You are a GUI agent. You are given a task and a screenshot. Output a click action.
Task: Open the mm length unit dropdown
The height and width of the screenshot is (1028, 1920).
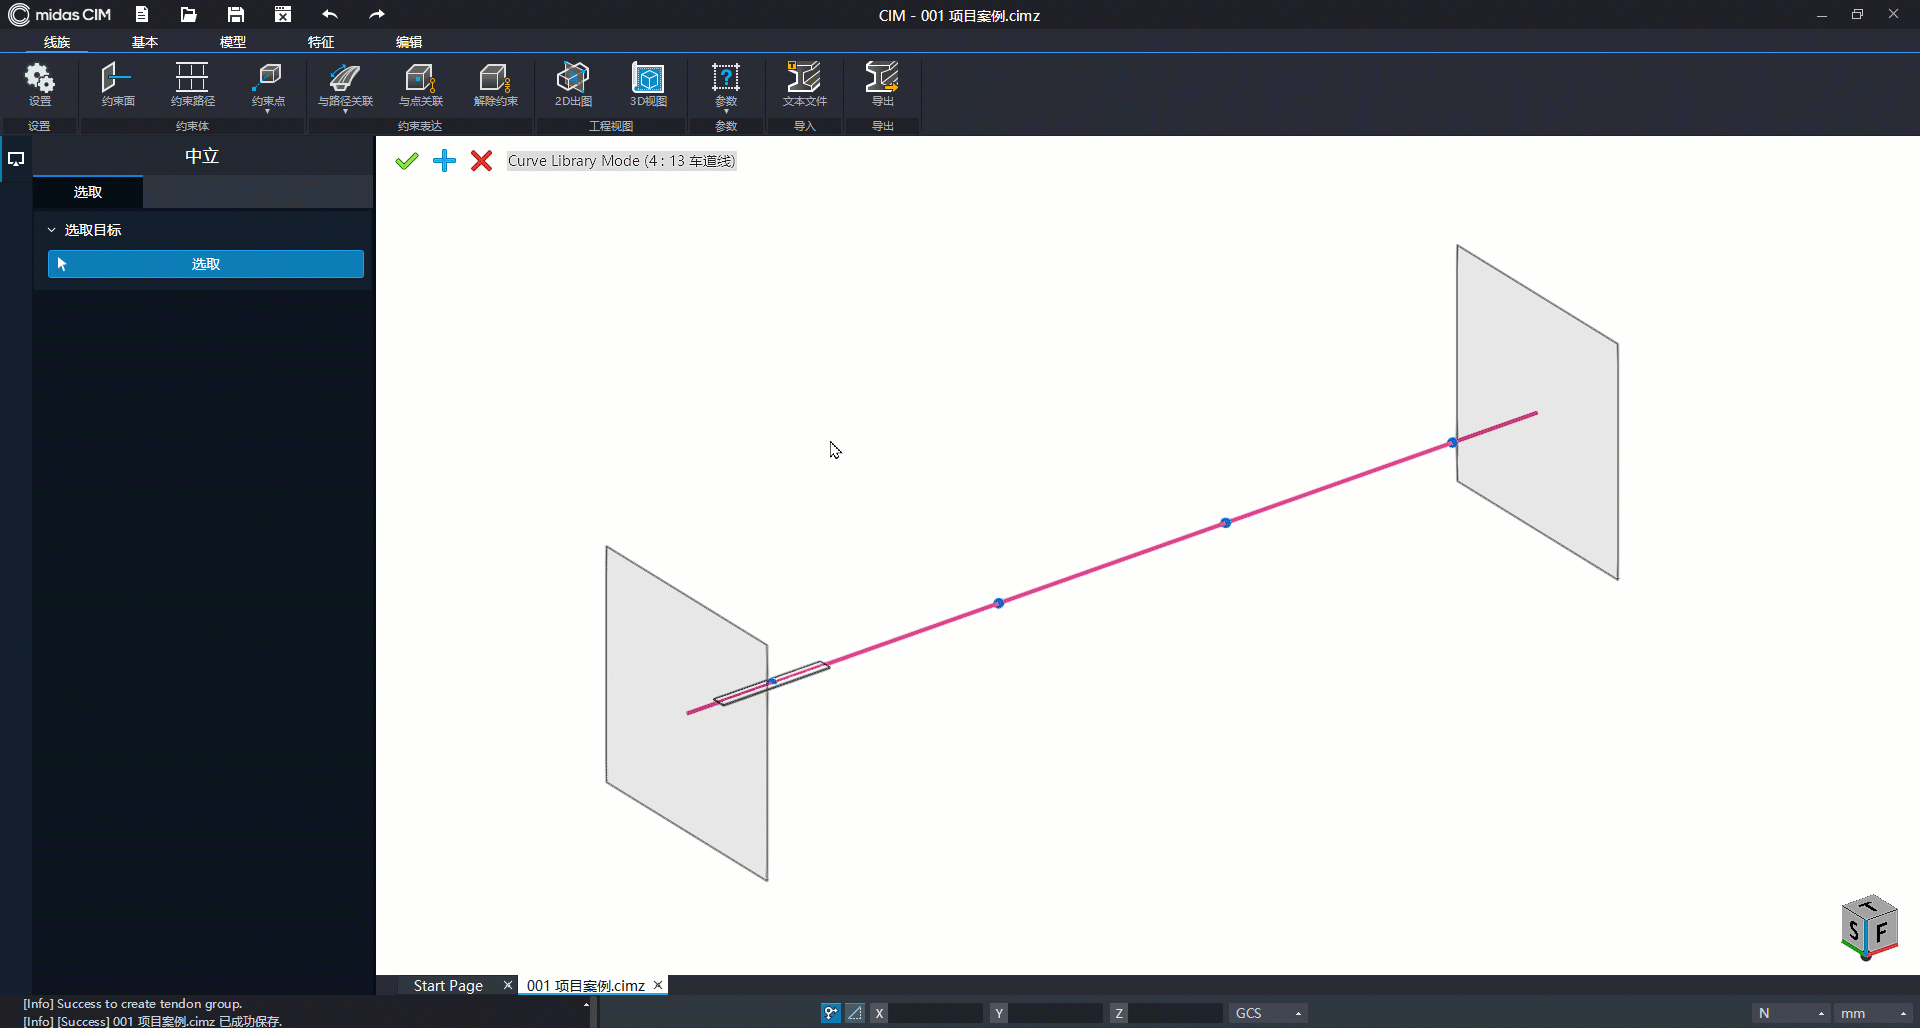pyautogui.click(x=1874, y=1013)
